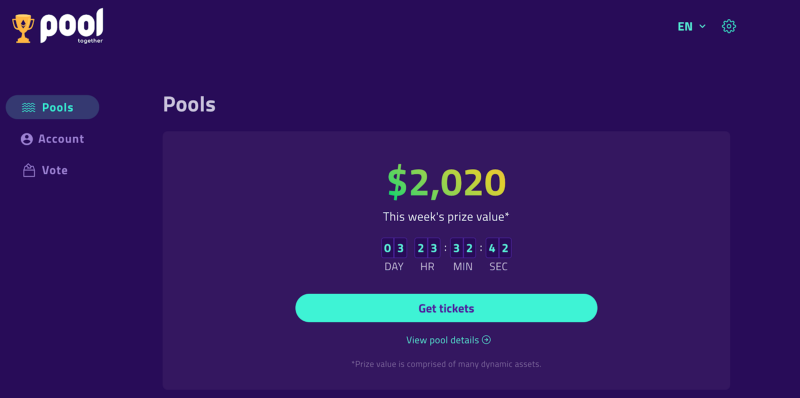Click the MIN countdown digits
The height and width of the screenshot is (398, 800).
click(463, 248)
